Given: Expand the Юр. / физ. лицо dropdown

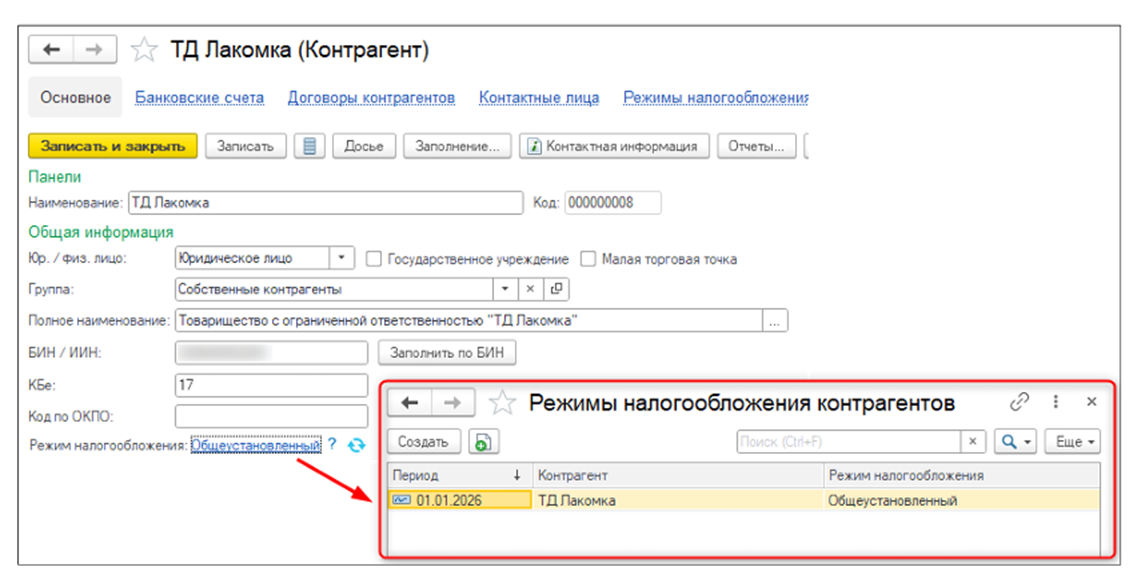Looking at the screenshot, I should pyautogui.click(x=341, y=258).
